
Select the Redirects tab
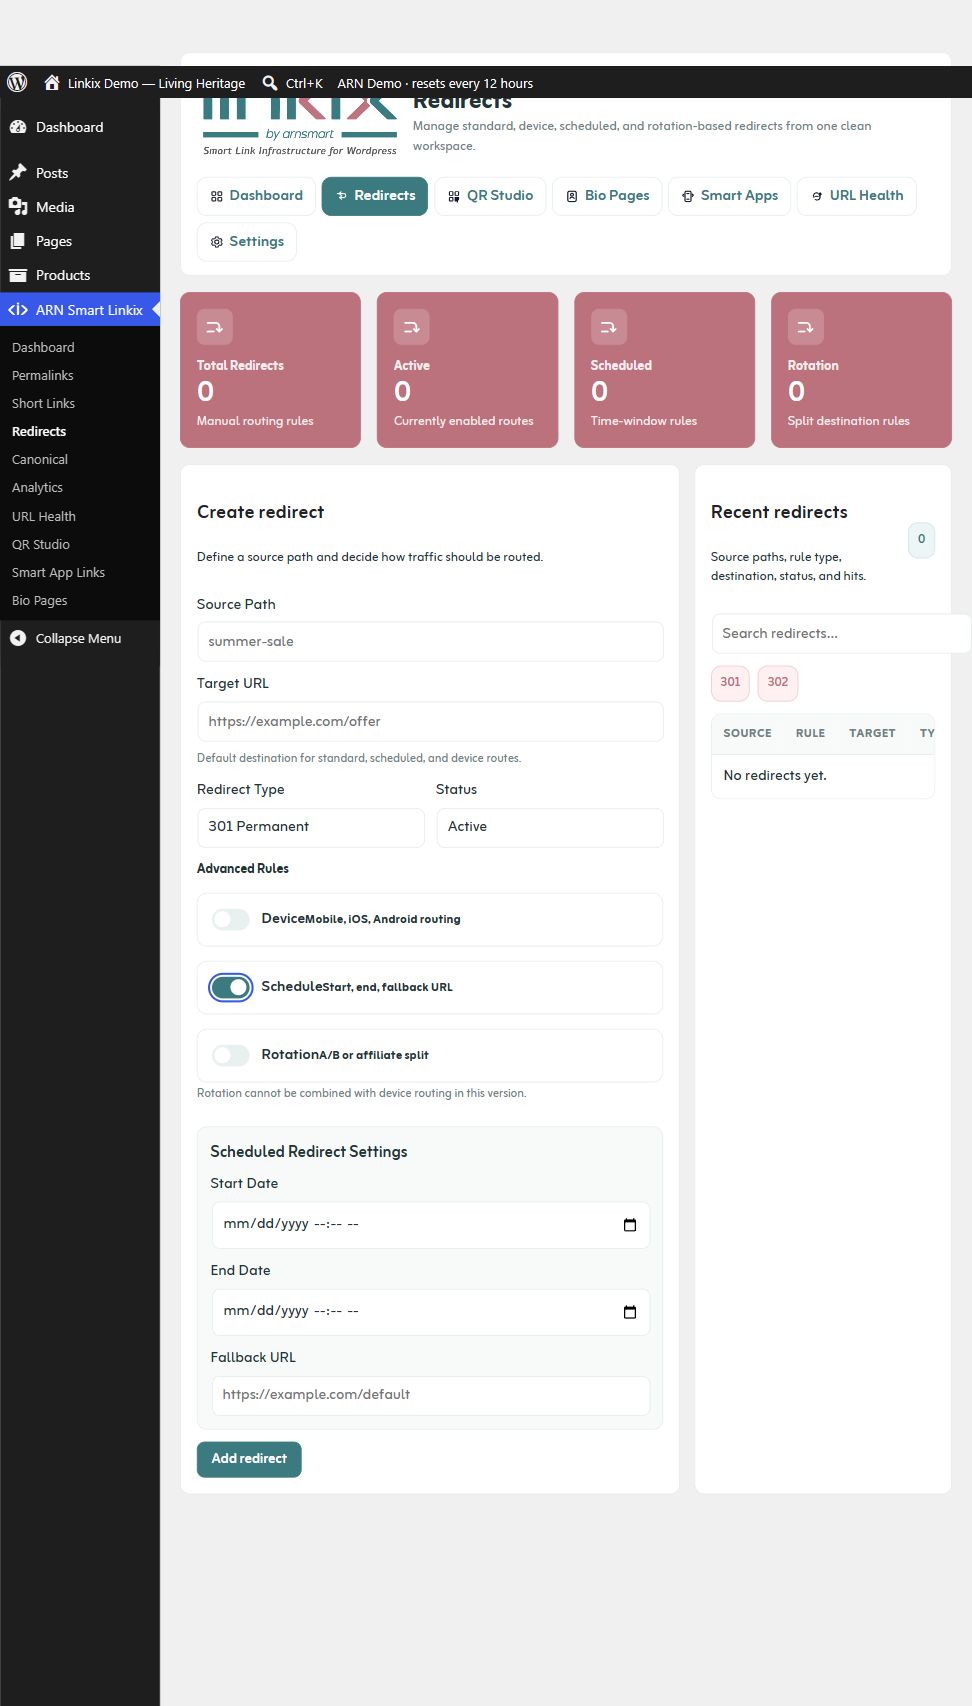pos(375,196)
